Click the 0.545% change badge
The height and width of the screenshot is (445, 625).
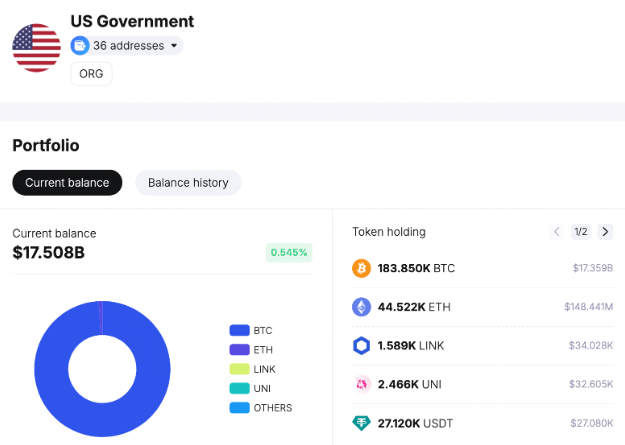pyautogui.click(x=289, y=252)
